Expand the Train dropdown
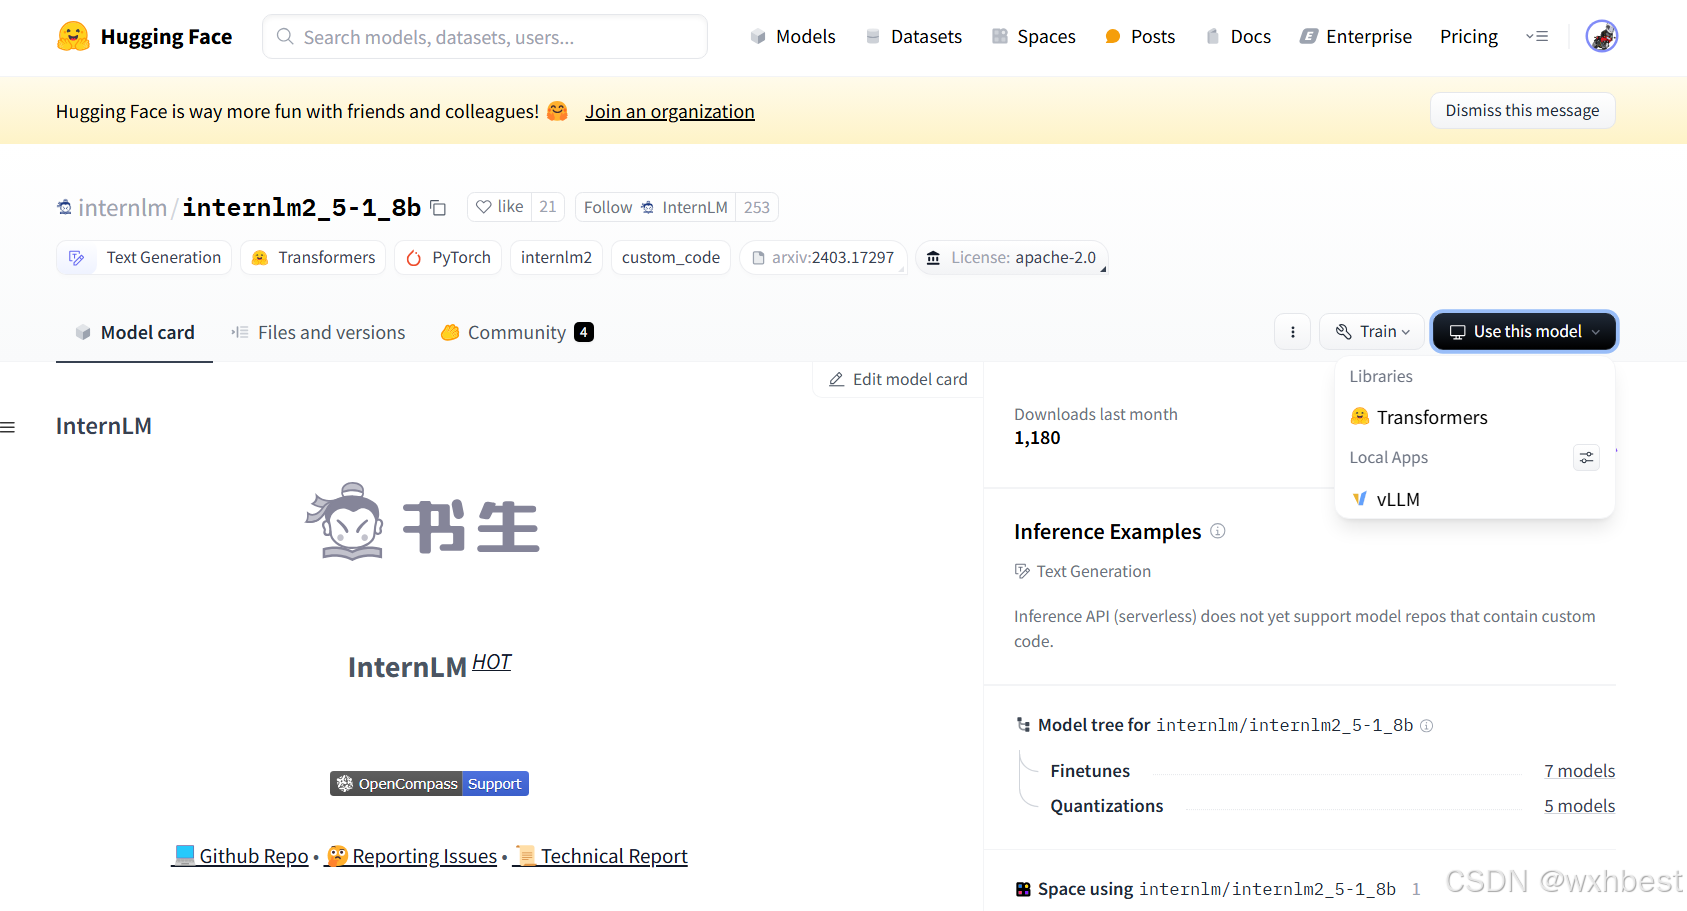Viewport: 1687px width, 911px height. point(1371,332)
